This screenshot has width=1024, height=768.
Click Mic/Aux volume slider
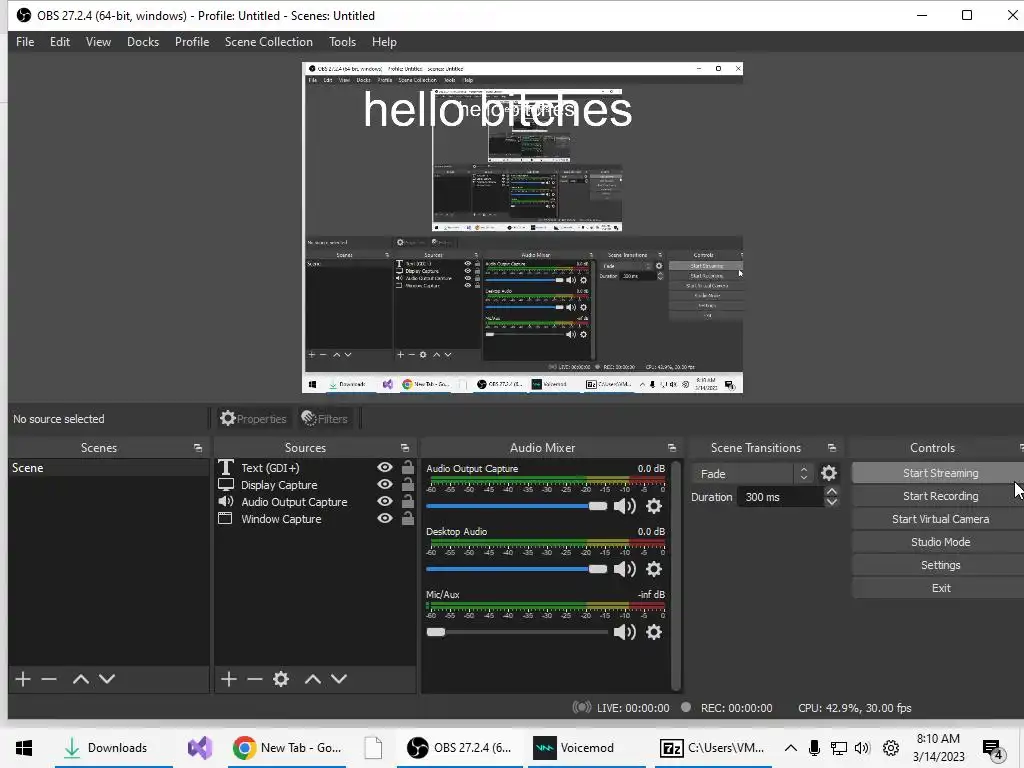(517, 632)
